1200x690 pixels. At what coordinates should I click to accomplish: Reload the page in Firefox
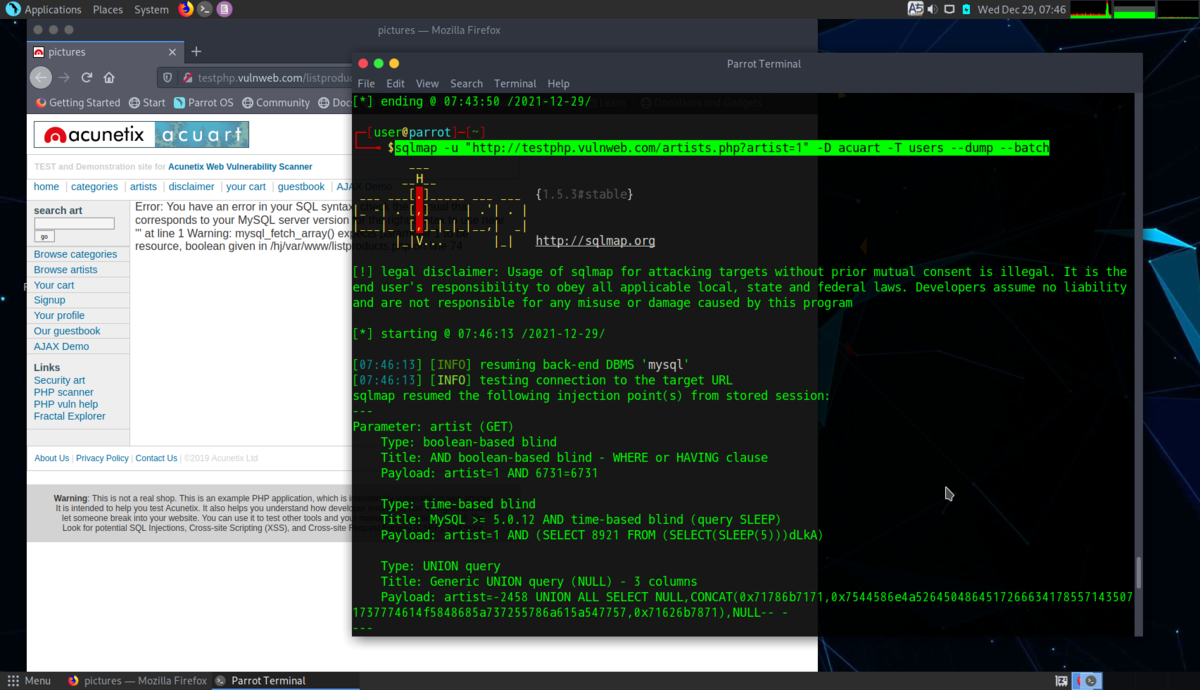[87, 77]
